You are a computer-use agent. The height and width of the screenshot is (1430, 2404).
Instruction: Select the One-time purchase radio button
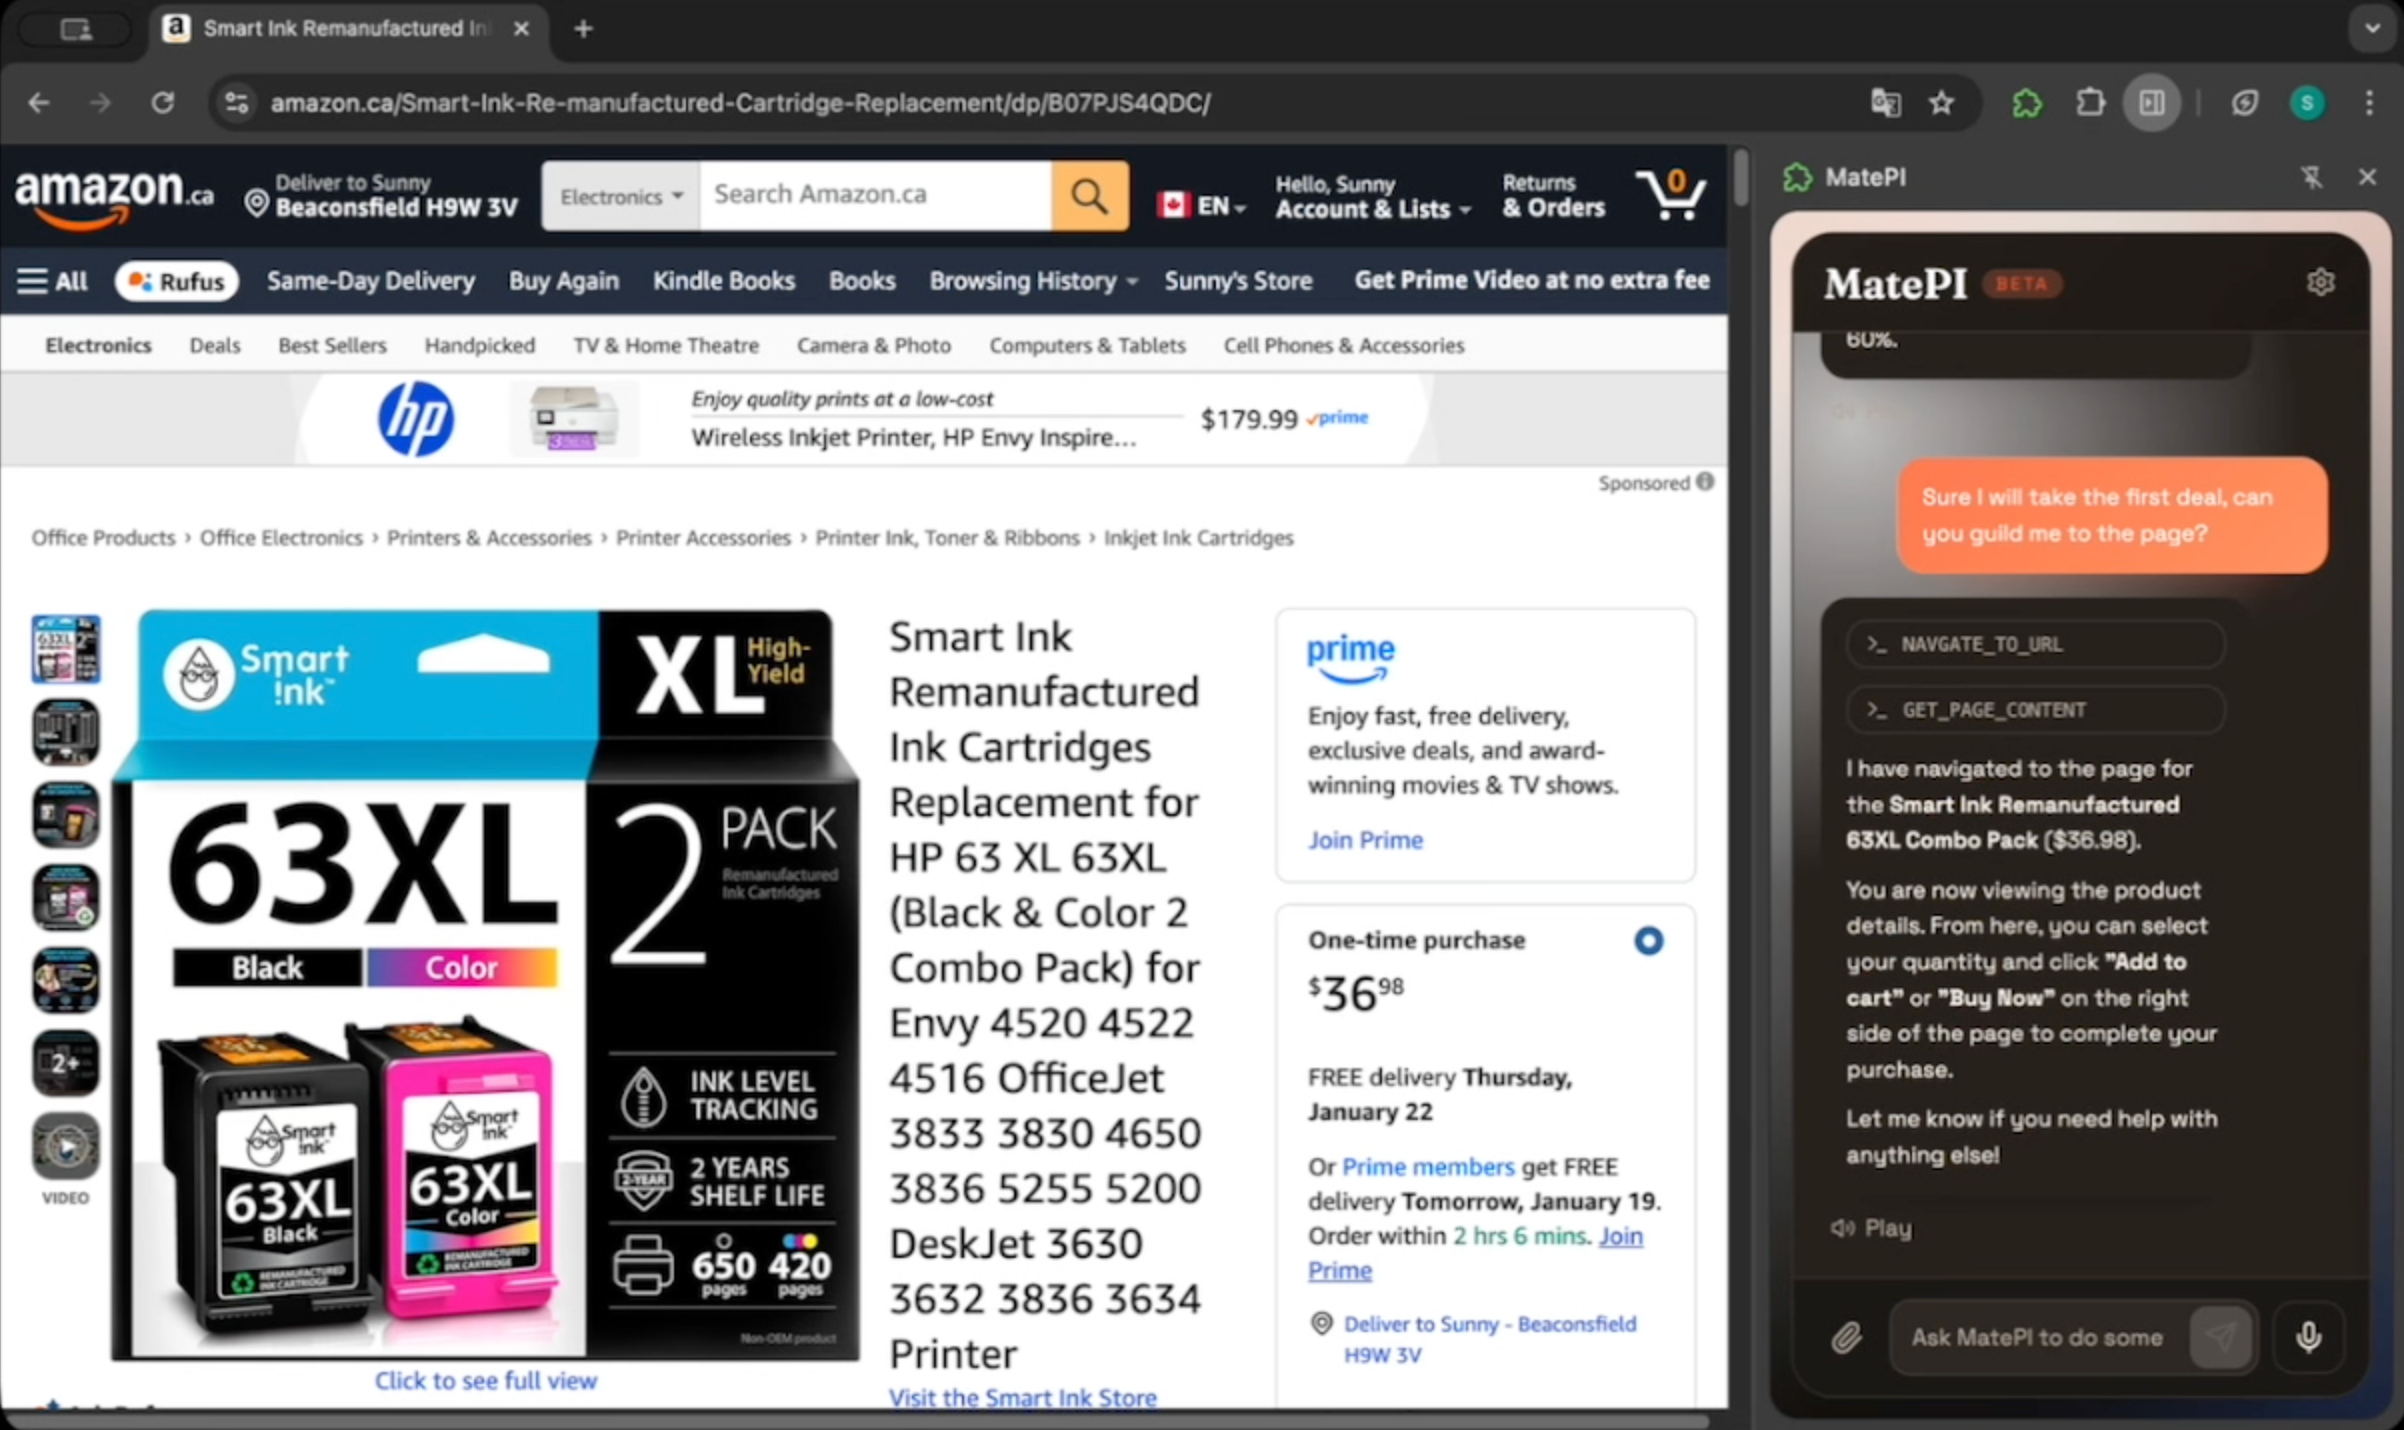[x=1648, y=941]
